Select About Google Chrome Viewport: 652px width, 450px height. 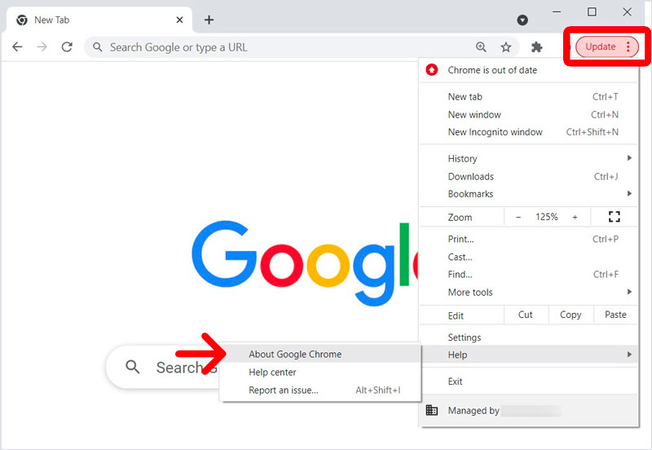[295, 354]
